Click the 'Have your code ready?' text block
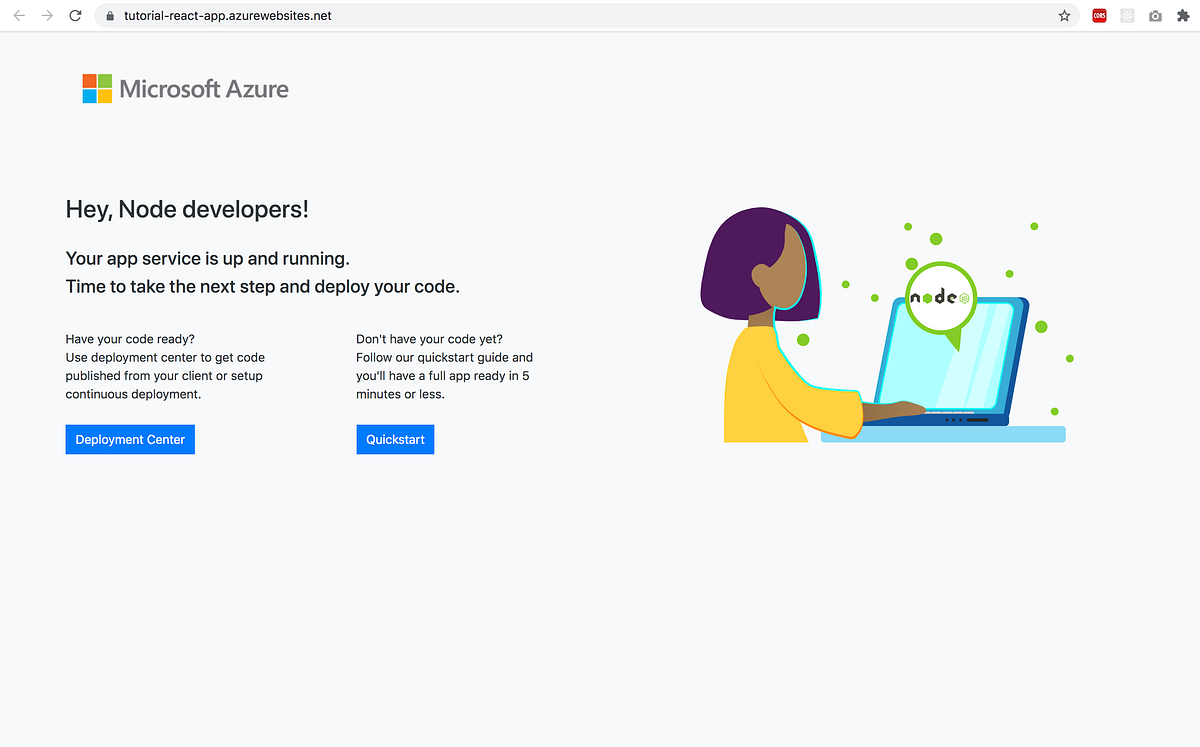1200x747 pixels. pos(165,366)
